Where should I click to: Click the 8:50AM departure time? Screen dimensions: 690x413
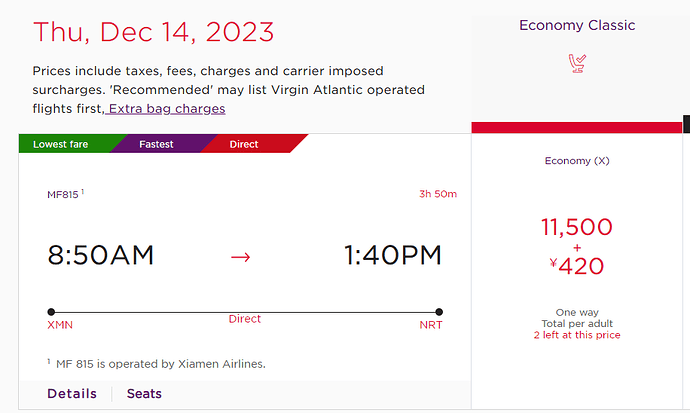point(101,255)
